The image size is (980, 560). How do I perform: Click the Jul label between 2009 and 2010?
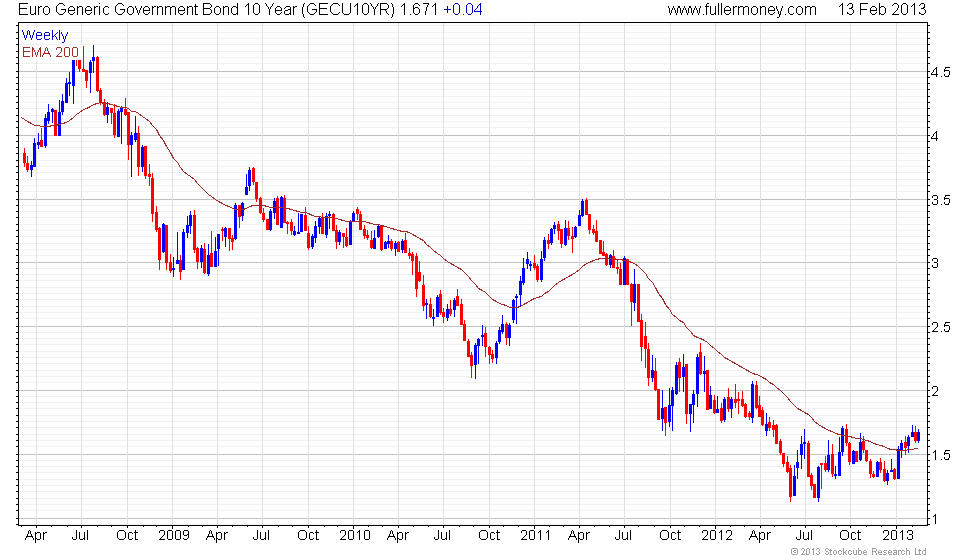click(x=261, y=536)
